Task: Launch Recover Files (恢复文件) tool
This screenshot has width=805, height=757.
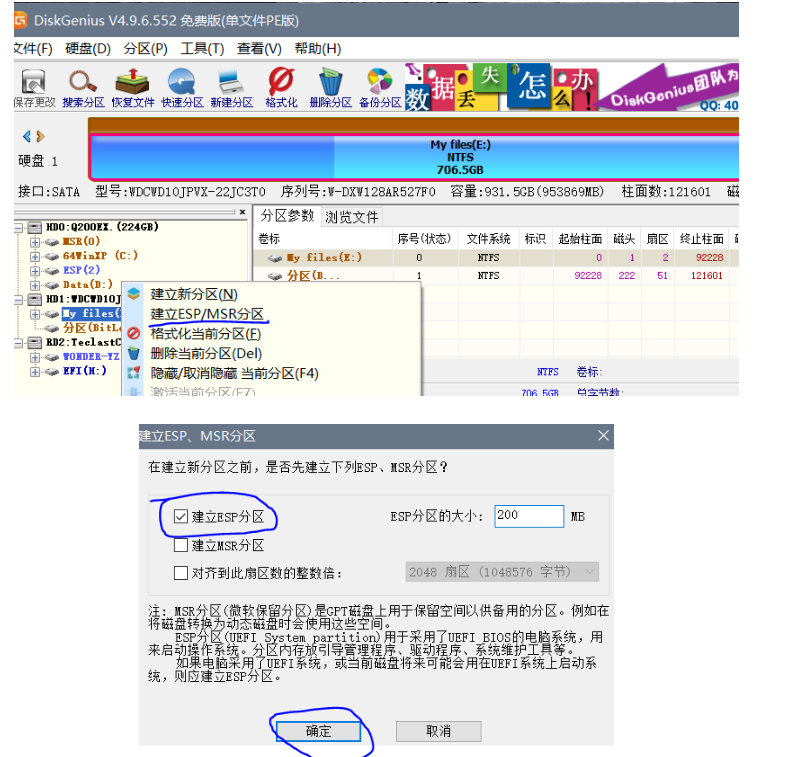Action: click(132, 87)
